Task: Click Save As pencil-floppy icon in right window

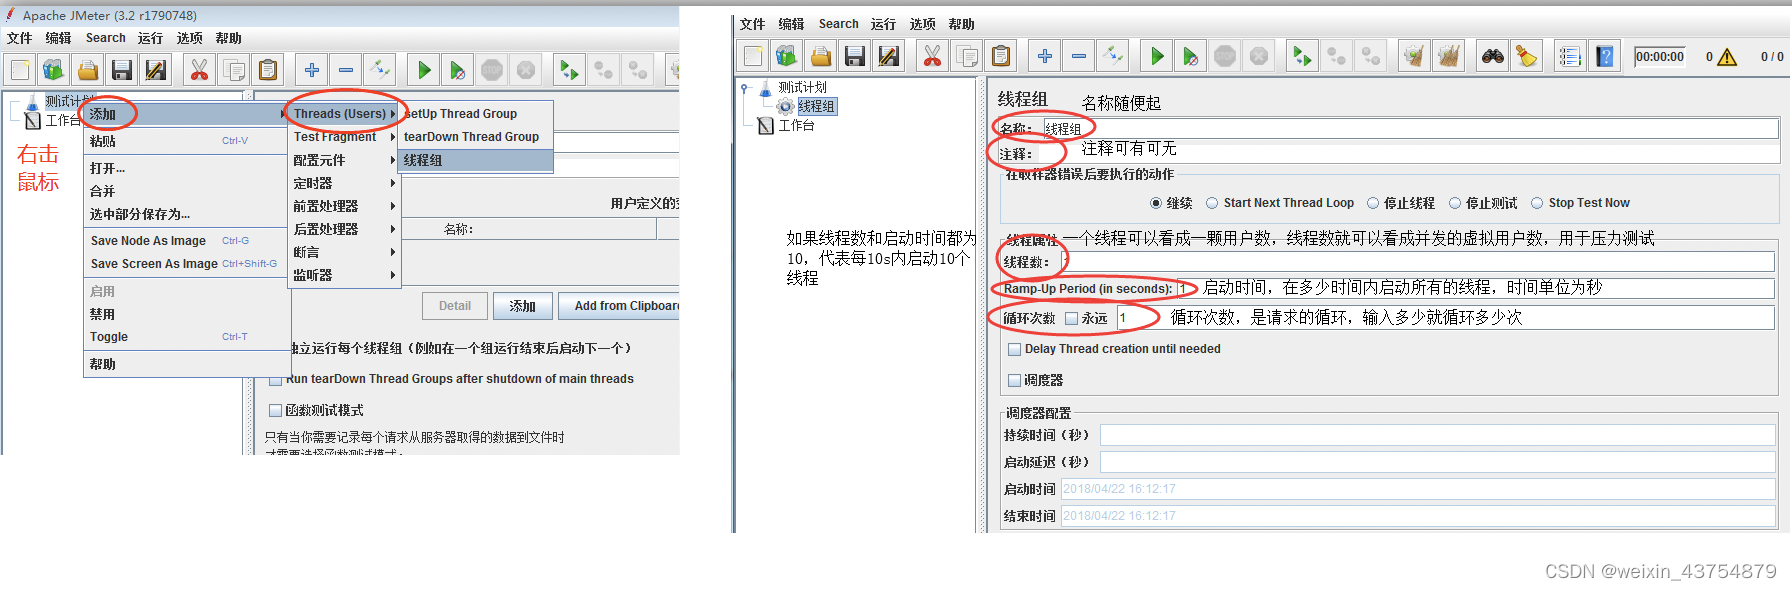Action: [888, 56]
